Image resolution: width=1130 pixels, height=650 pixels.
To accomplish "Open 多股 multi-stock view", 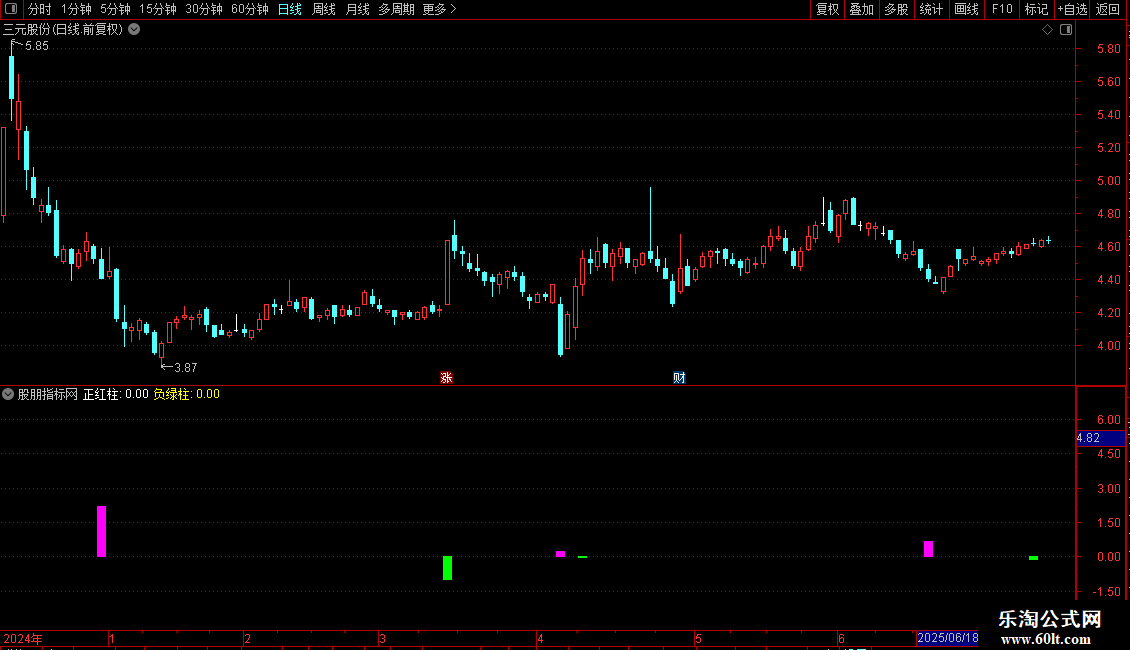I will (896, 9).
